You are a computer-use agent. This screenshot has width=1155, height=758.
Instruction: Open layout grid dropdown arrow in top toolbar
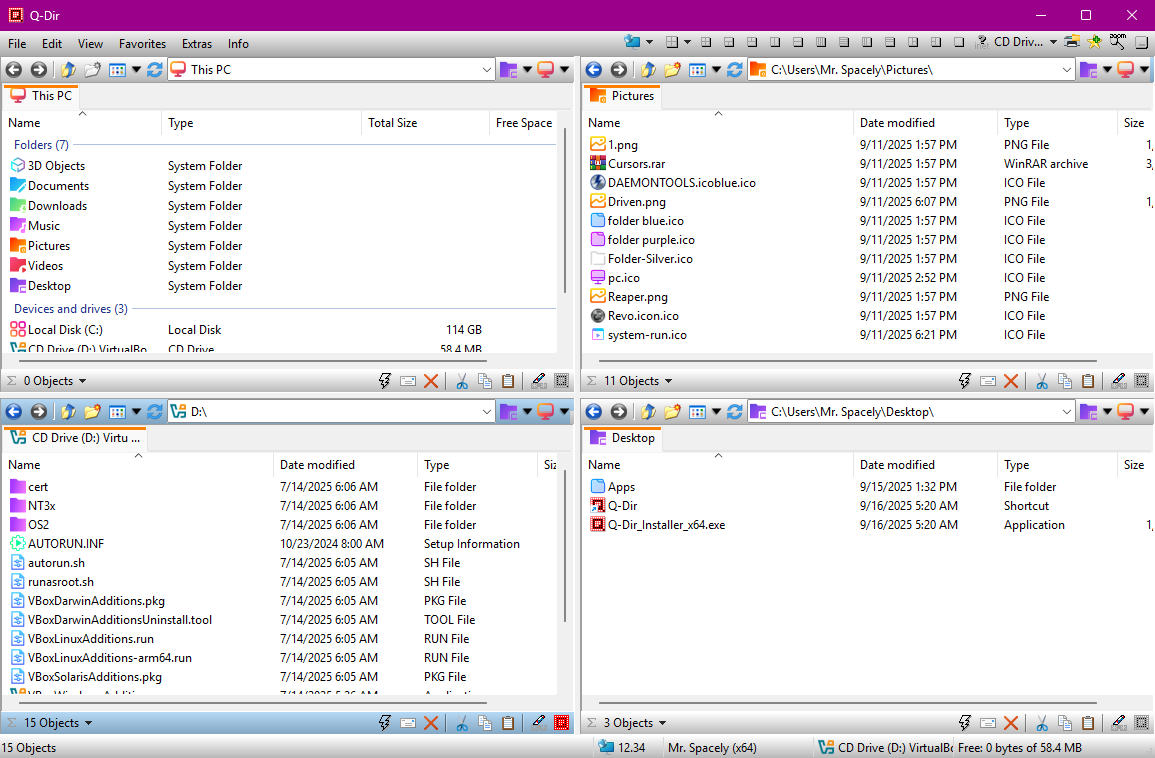pyautogui.click(x=687, y=42)
